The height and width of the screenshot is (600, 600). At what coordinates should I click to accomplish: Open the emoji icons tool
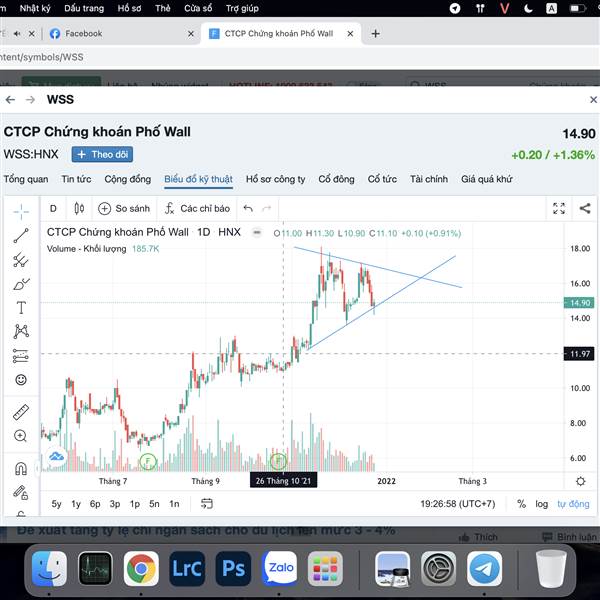[21, 380]
